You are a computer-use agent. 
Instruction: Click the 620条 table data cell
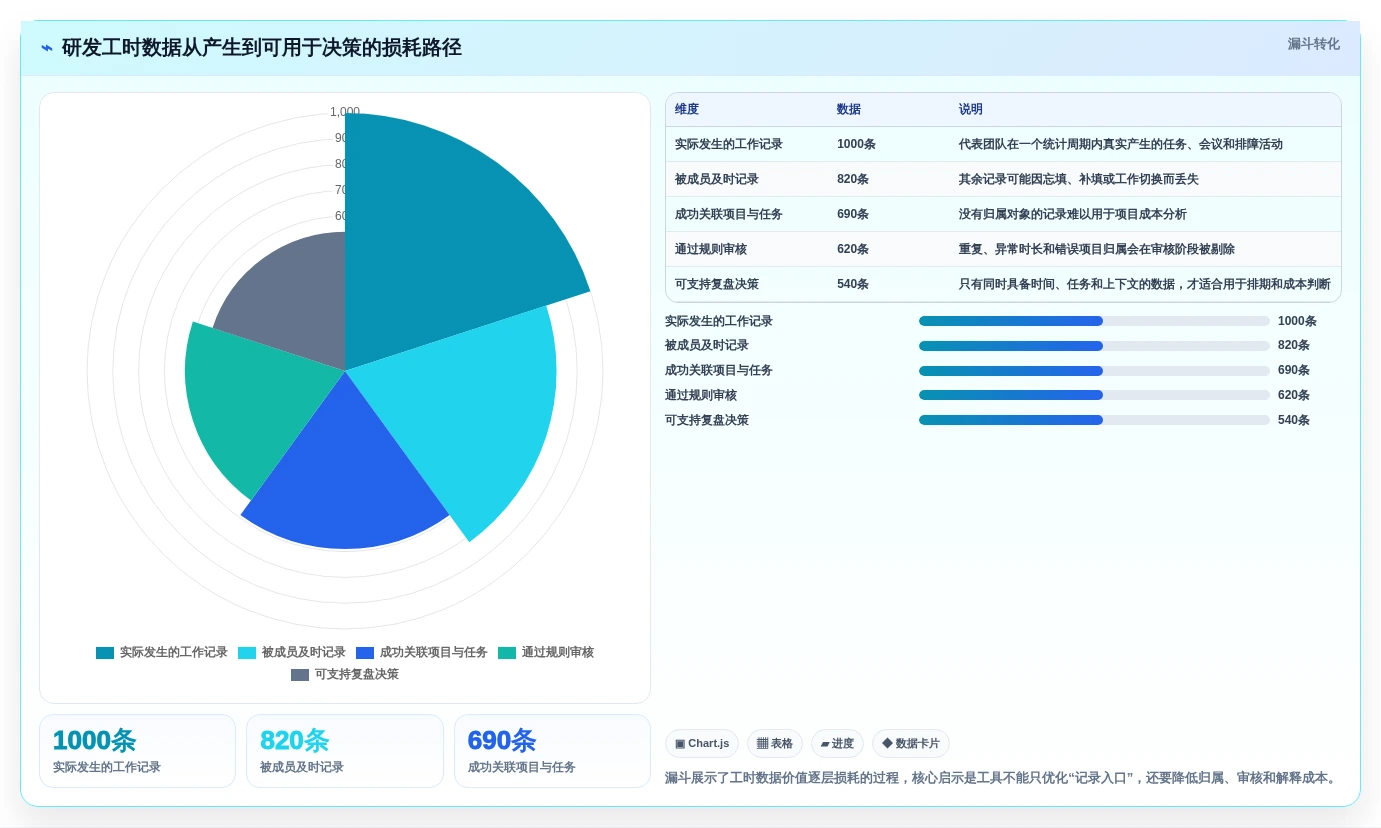(853, 249)
